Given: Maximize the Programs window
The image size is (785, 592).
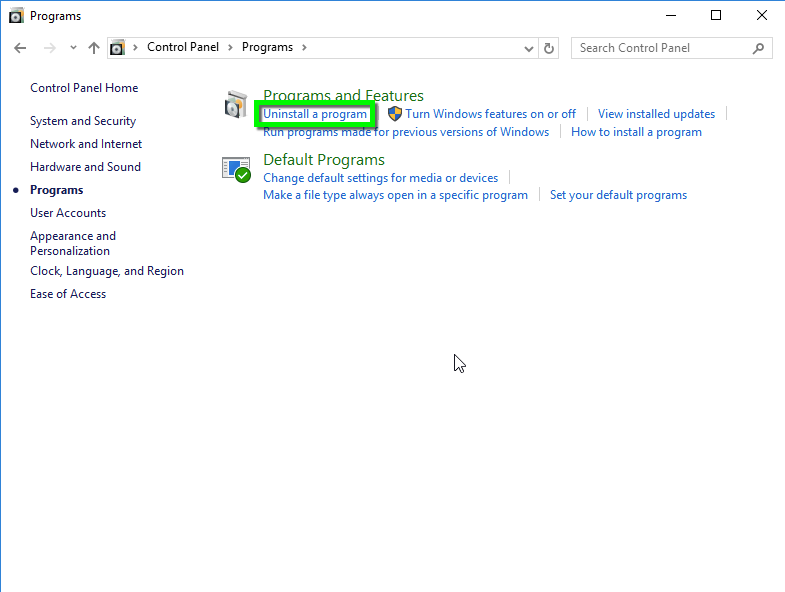Looking at the screenshot, I should [x=716, y=16].
